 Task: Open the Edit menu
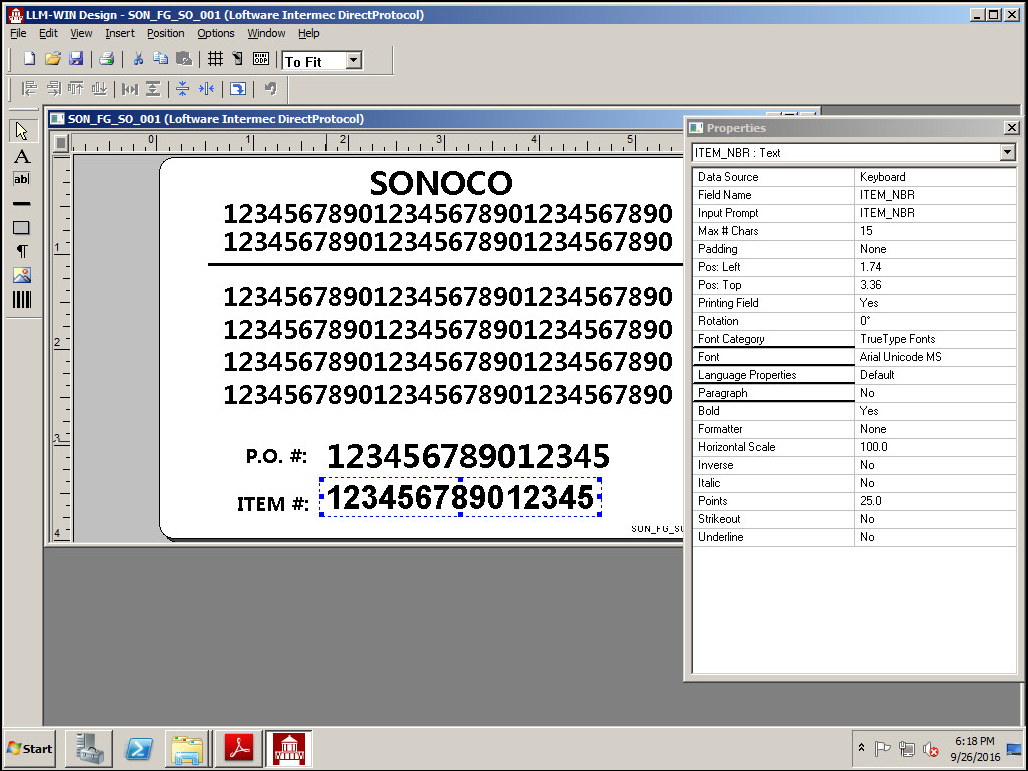(48, 33)
